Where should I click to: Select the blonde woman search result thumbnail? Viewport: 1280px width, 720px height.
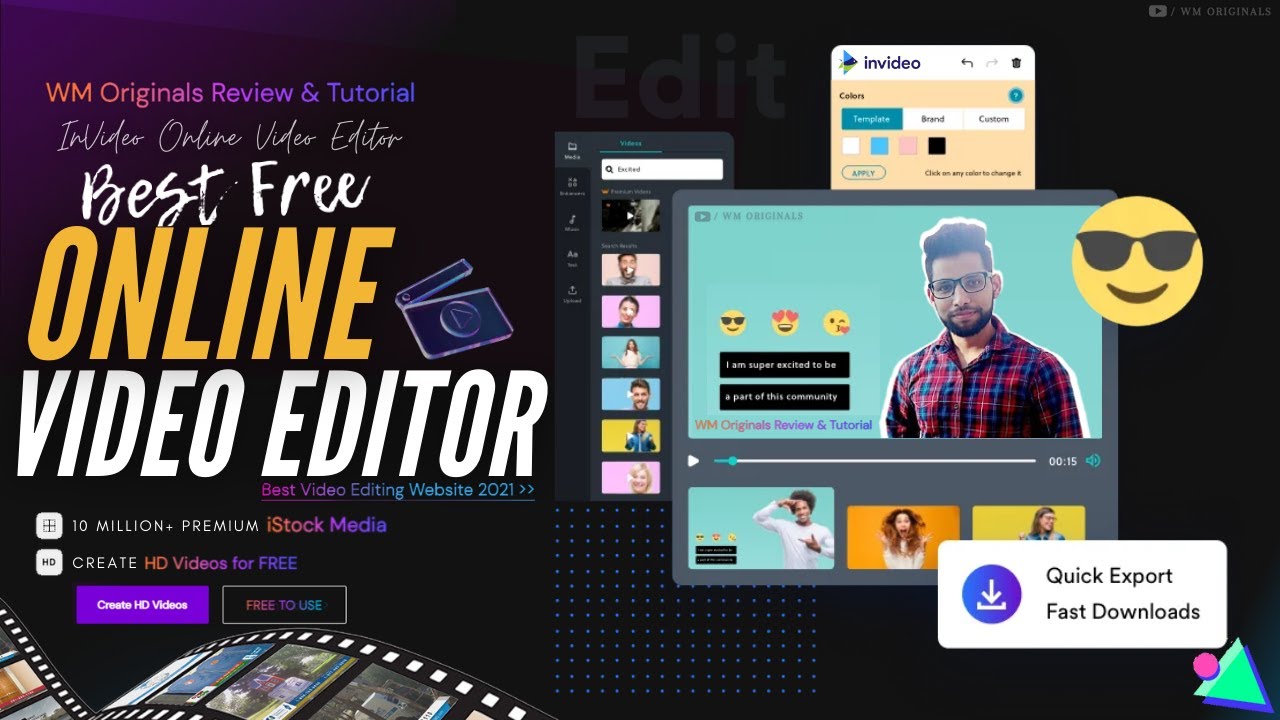point(631,477)
